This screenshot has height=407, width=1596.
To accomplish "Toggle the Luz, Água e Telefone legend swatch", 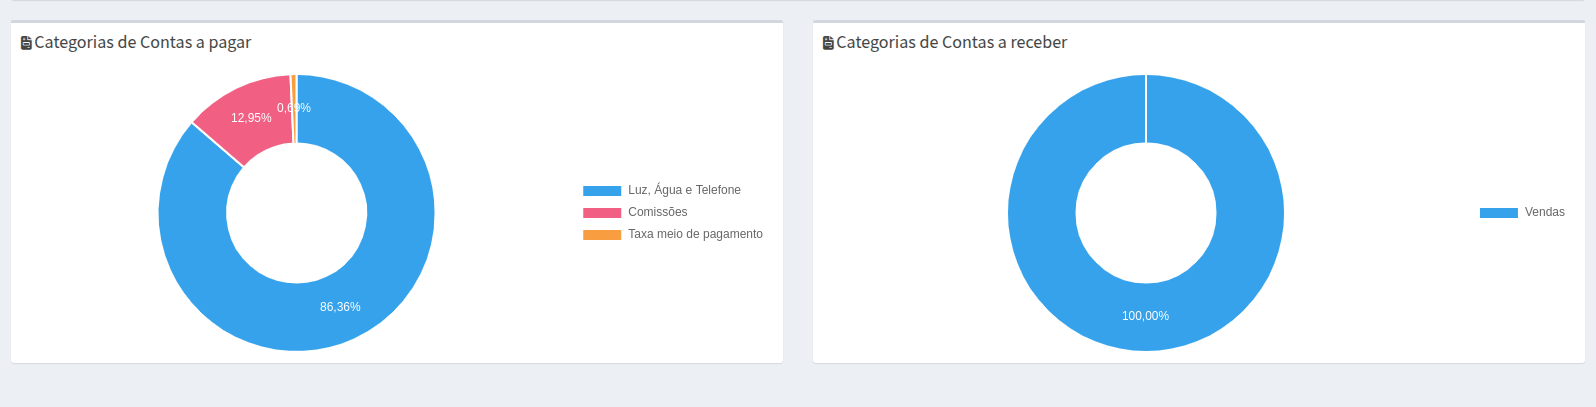I will pos(602,190).
